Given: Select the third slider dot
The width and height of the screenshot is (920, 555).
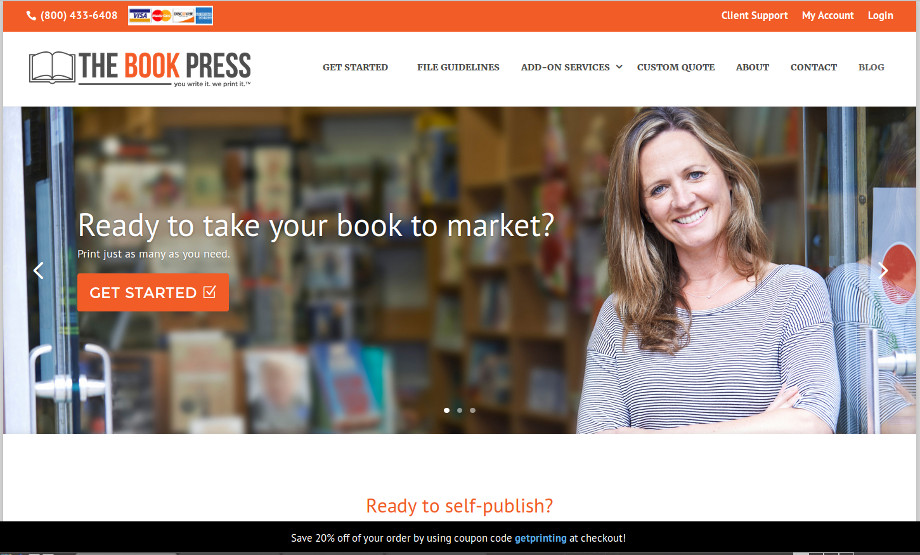Looking at the screenshot, I should point(472,411).
